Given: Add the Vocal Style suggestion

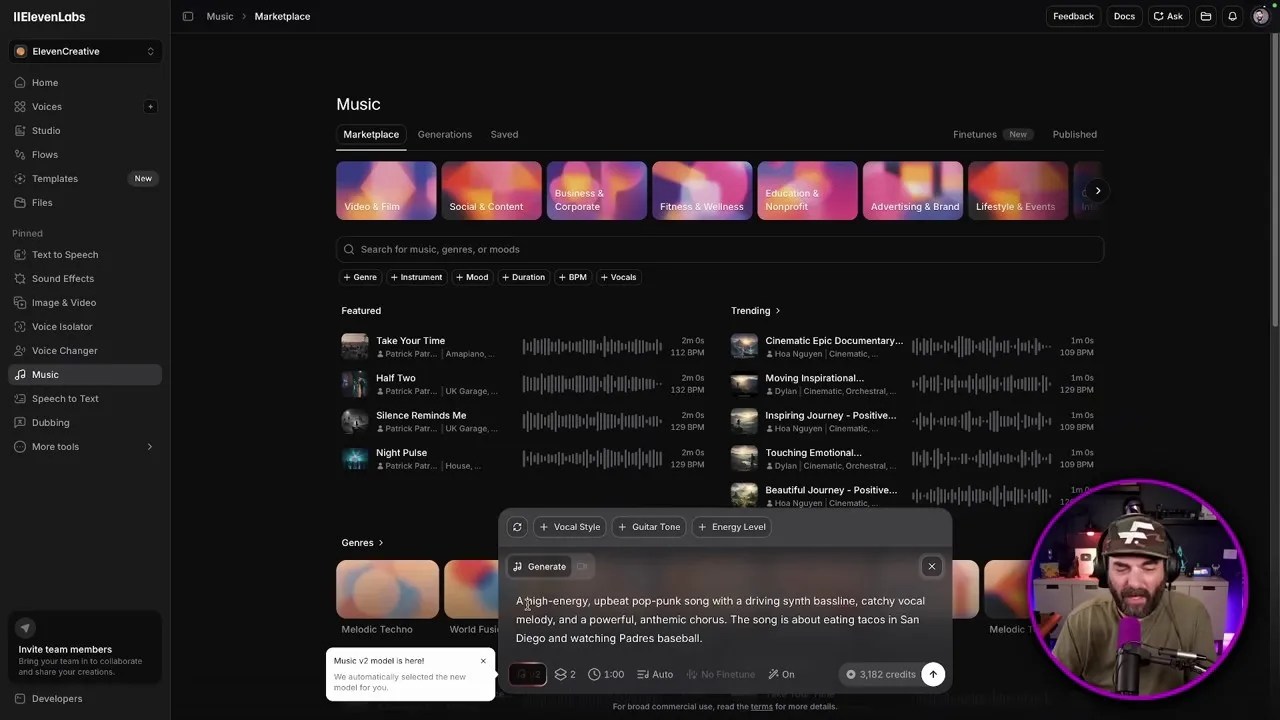Looking at the screenshot, I should [570, 527].
